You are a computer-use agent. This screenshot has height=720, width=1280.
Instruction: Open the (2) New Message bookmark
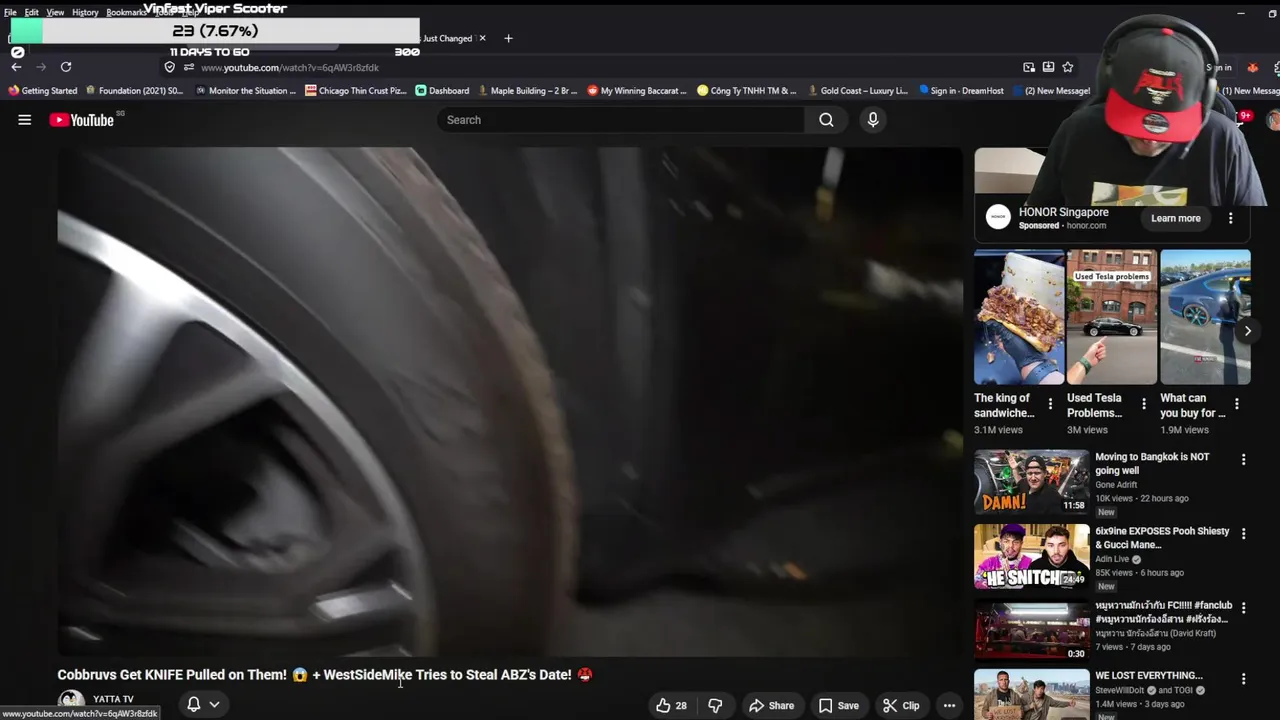click(x=1051, y=91)
